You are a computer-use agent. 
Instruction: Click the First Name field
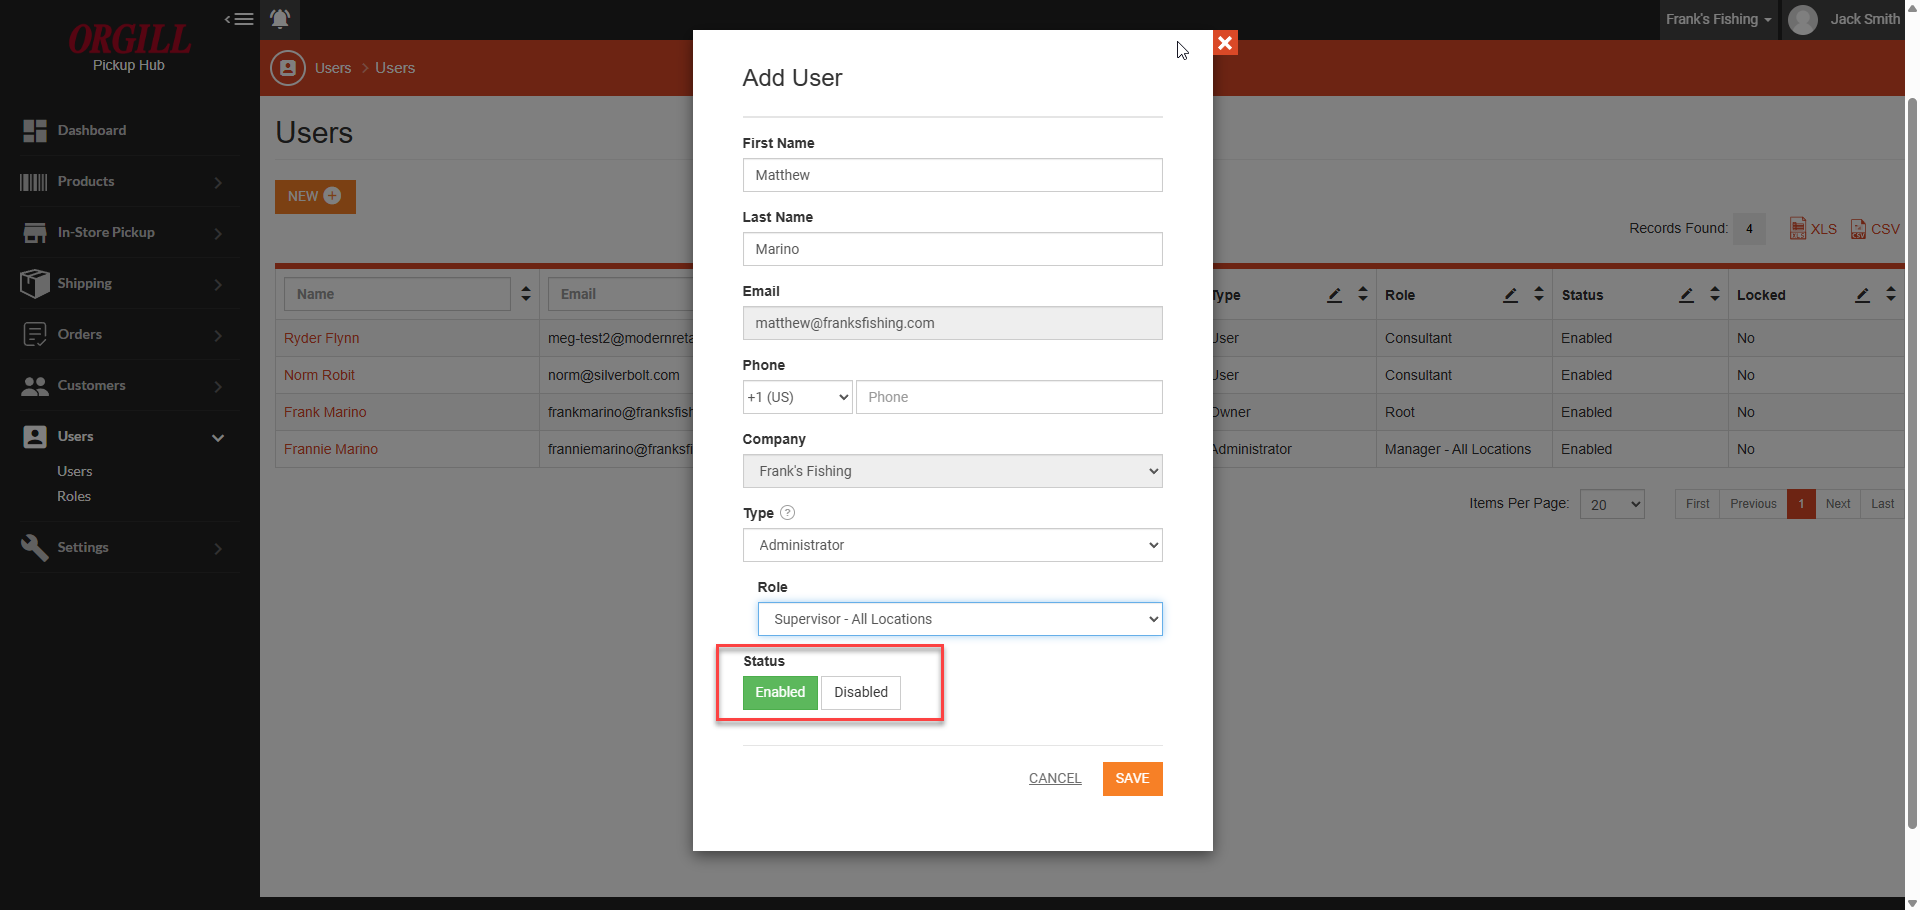(953, 175)
